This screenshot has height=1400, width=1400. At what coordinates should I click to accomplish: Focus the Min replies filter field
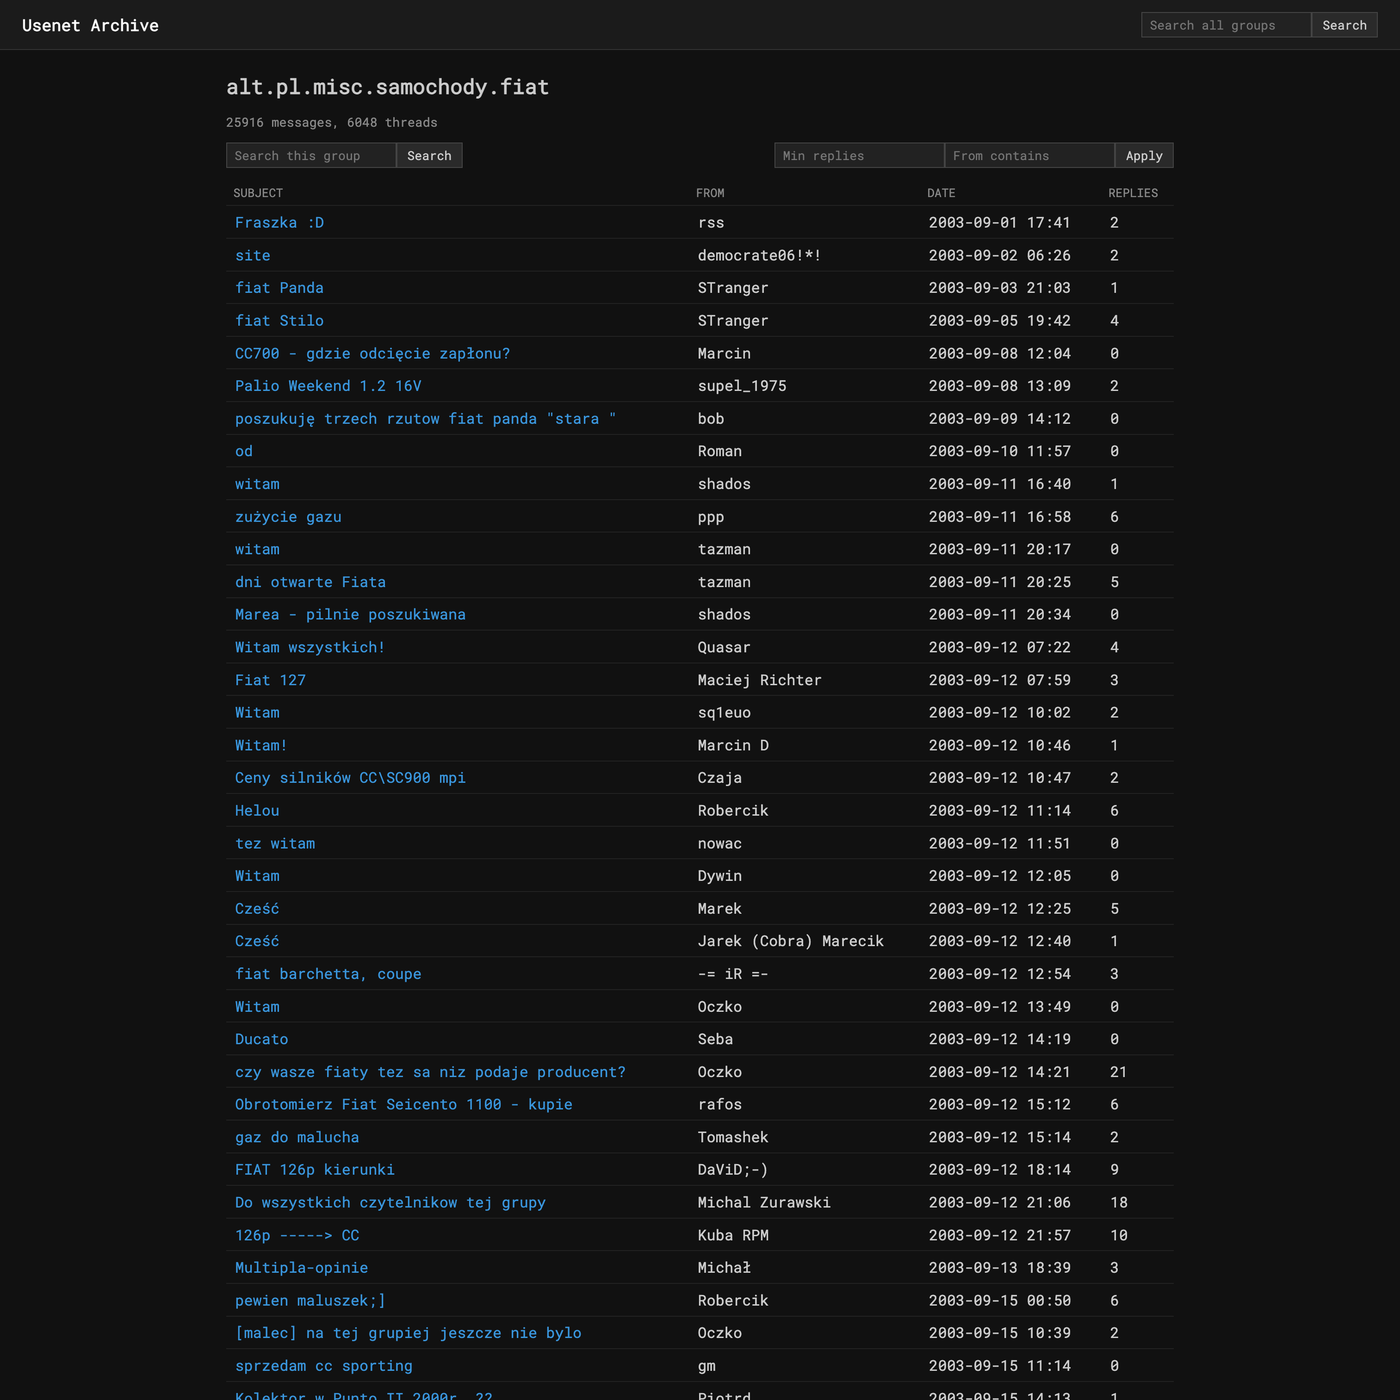[859, 155]
